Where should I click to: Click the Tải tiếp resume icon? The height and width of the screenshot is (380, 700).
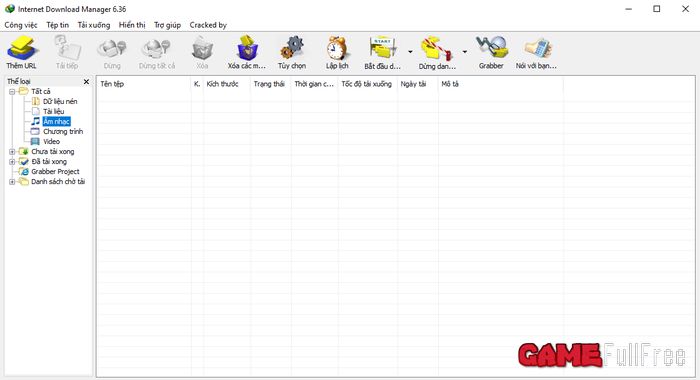coord(67,48)
